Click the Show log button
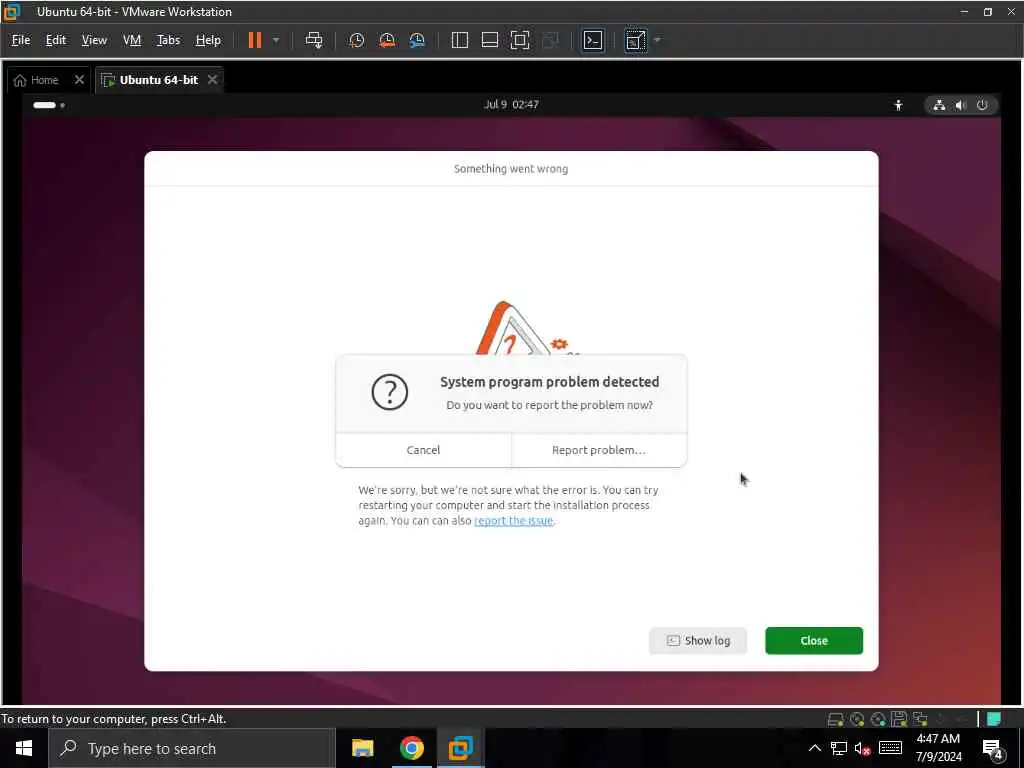The image size is (1024, 768). tap(698, 641)
